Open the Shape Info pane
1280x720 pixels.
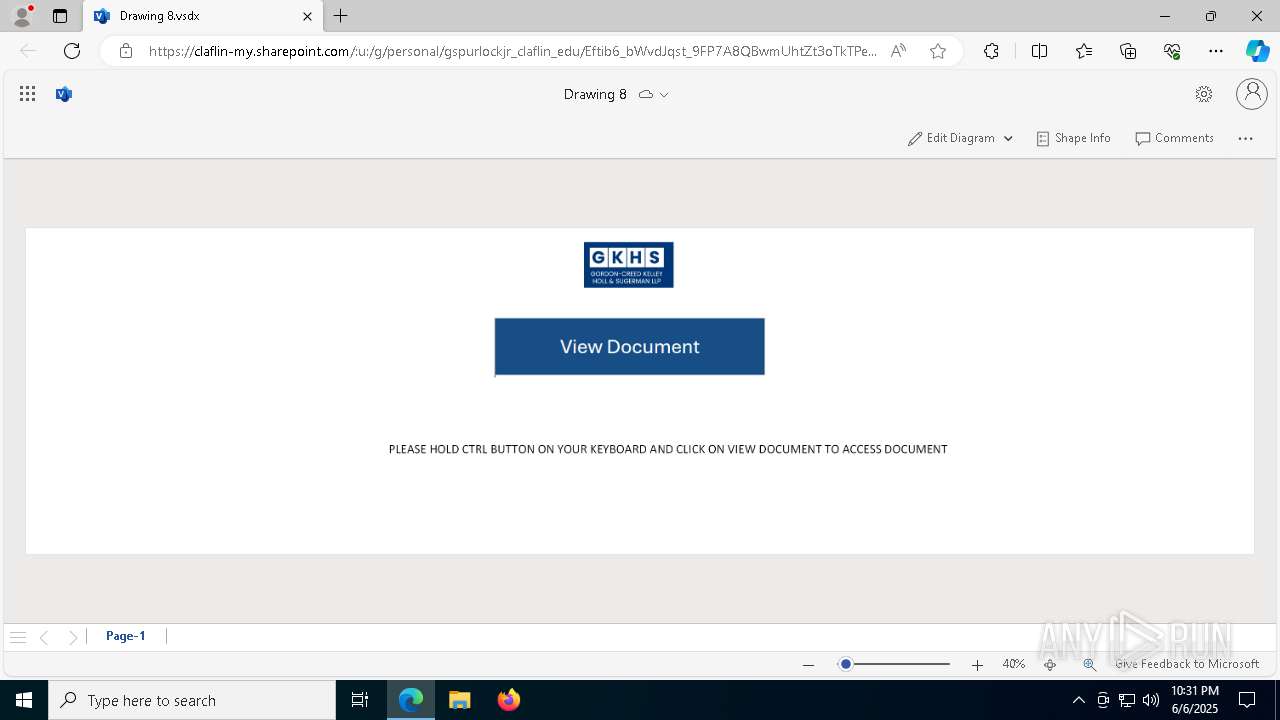point(1073,138)
